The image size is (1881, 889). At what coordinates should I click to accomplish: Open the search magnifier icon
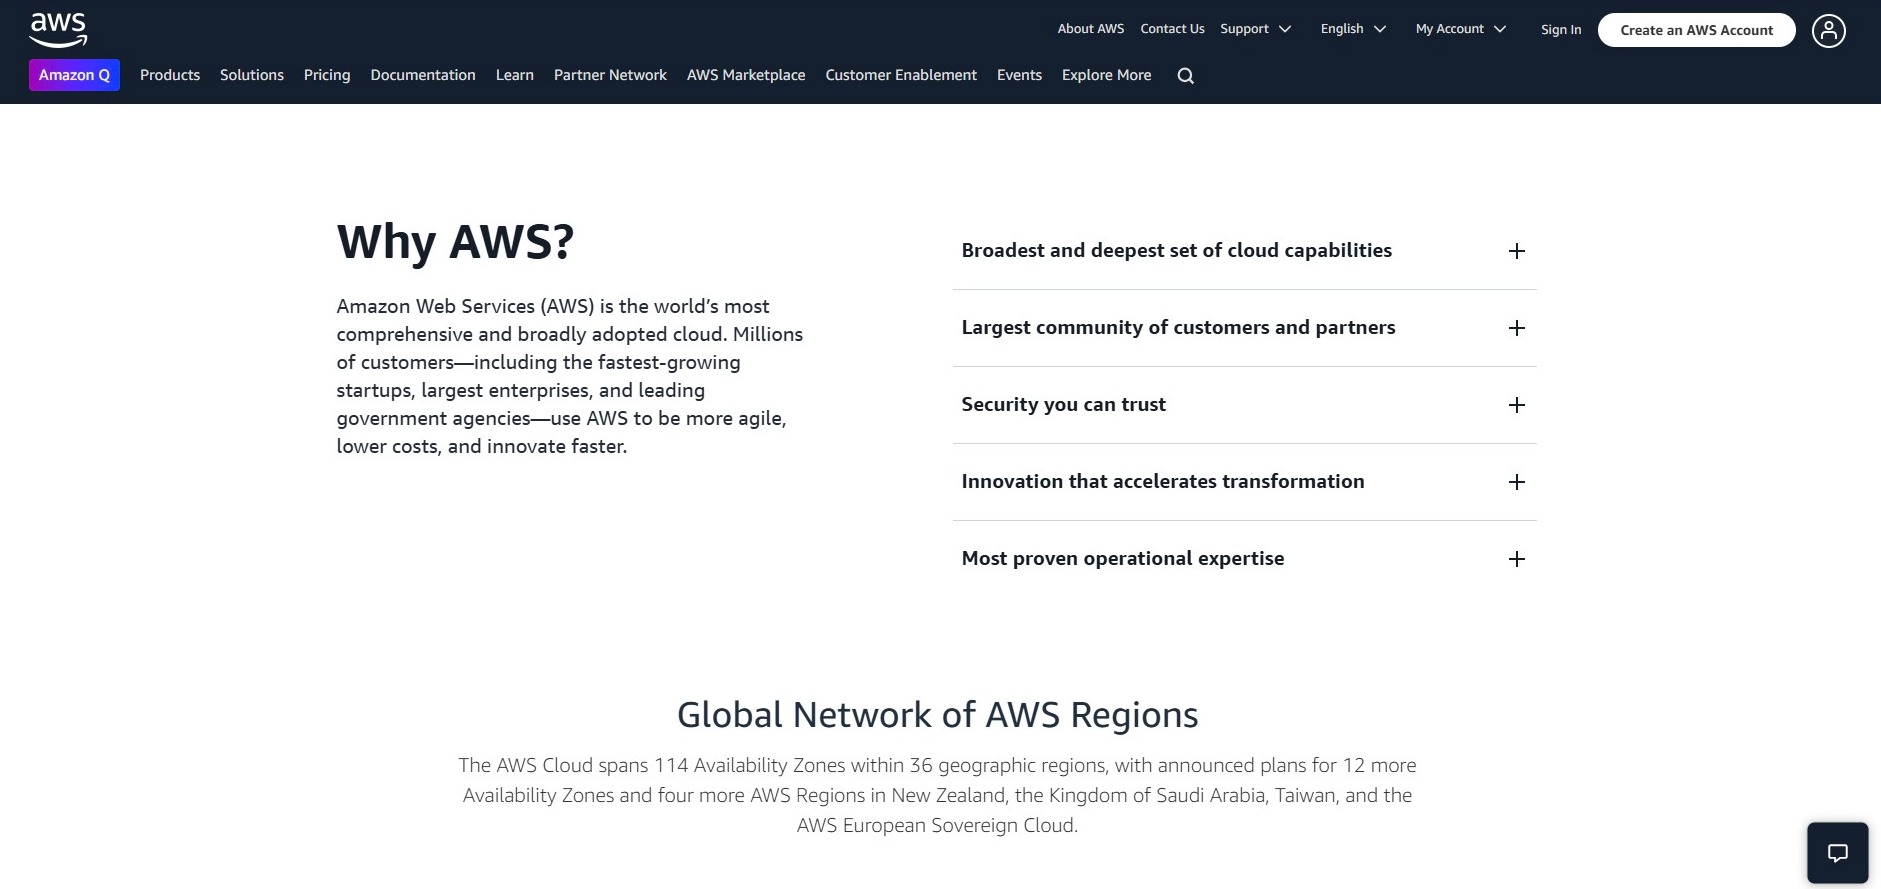pos(1186,76)
